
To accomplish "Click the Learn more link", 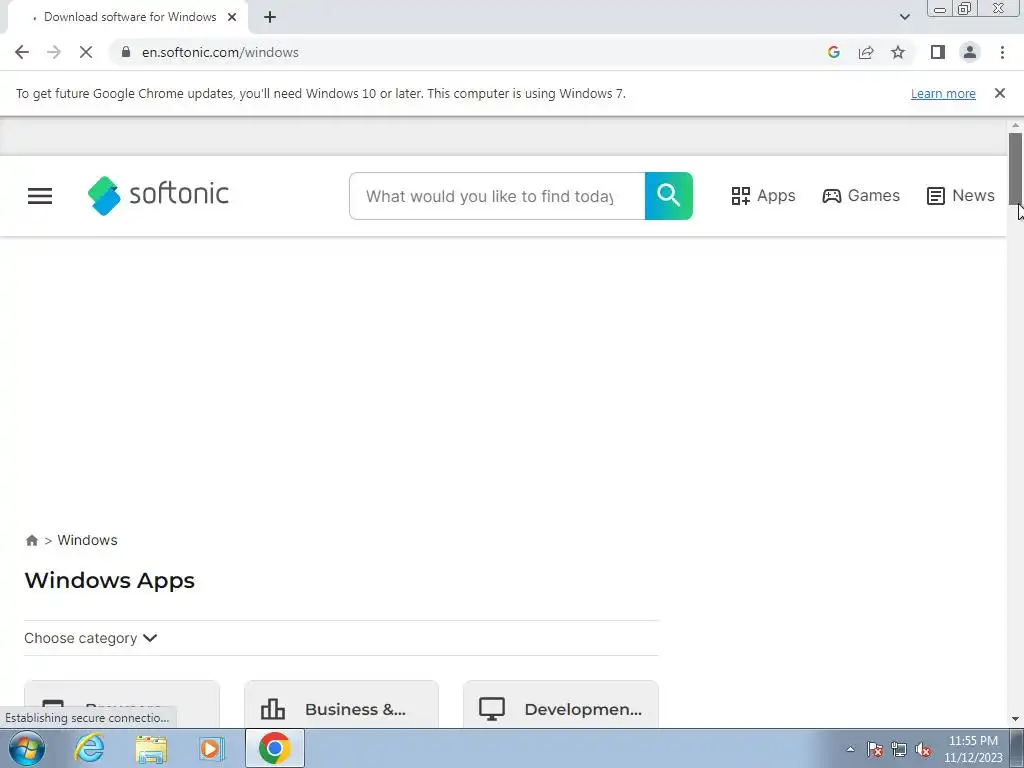I will tap(943, 93).
